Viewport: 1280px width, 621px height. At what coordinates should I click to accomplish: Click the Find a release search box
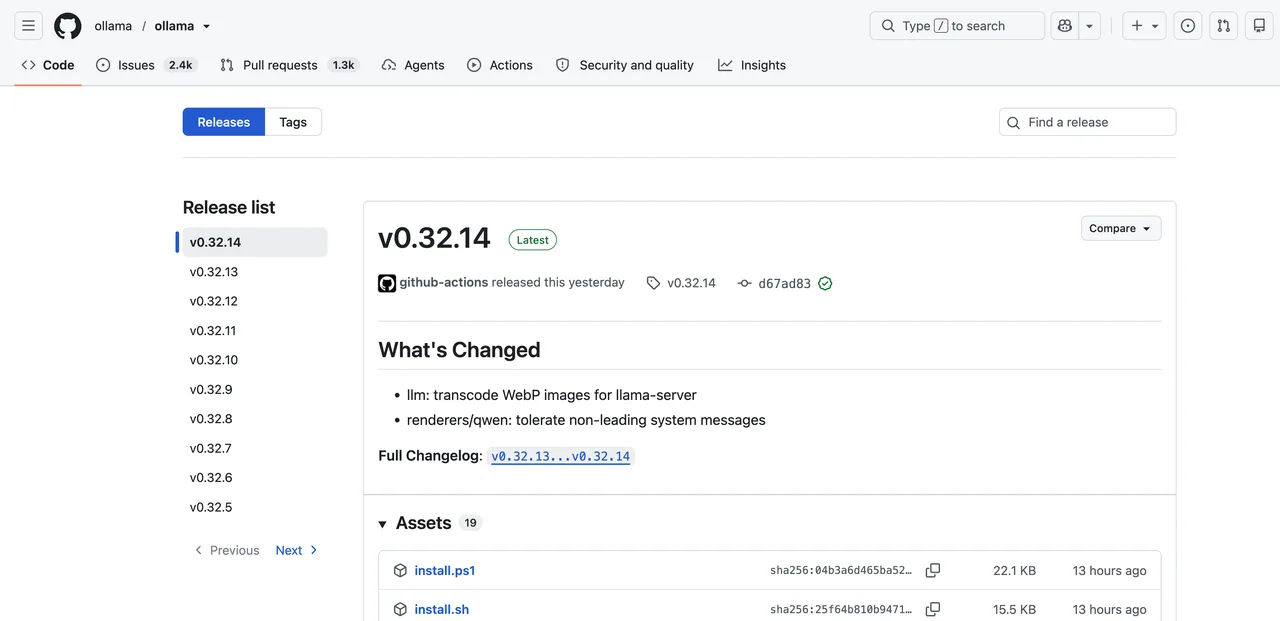[1087, 122]
